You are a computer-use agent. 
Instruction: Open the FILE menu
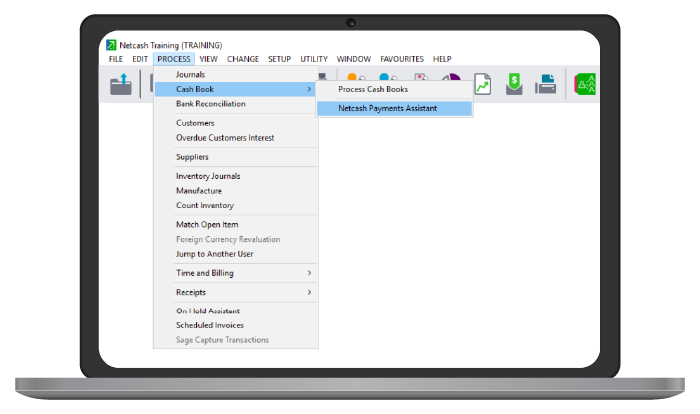click(116, 59)
